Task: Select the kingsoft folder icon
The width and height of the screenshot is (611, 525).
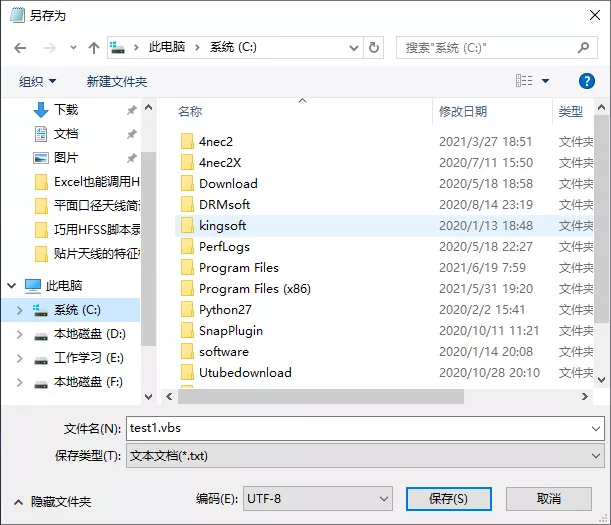Action: (x=187, y=225)
